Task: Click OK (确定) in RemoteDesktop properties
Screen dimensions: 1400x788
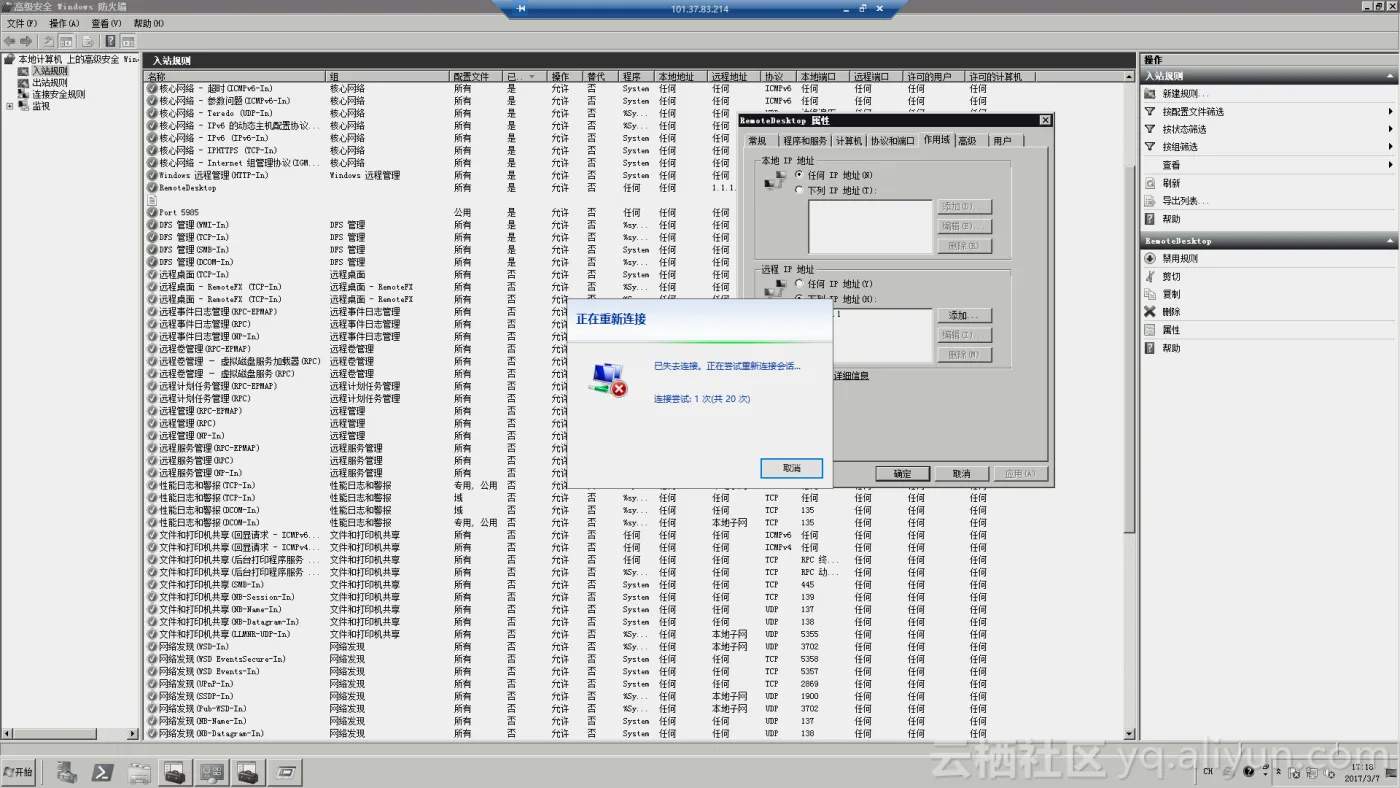Action: (x=902, y=474)
